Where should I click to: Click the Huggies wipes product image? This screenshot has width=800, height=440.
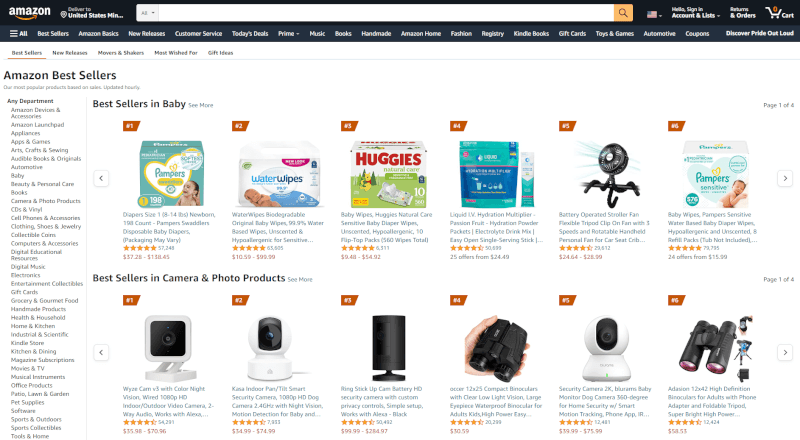388,174
